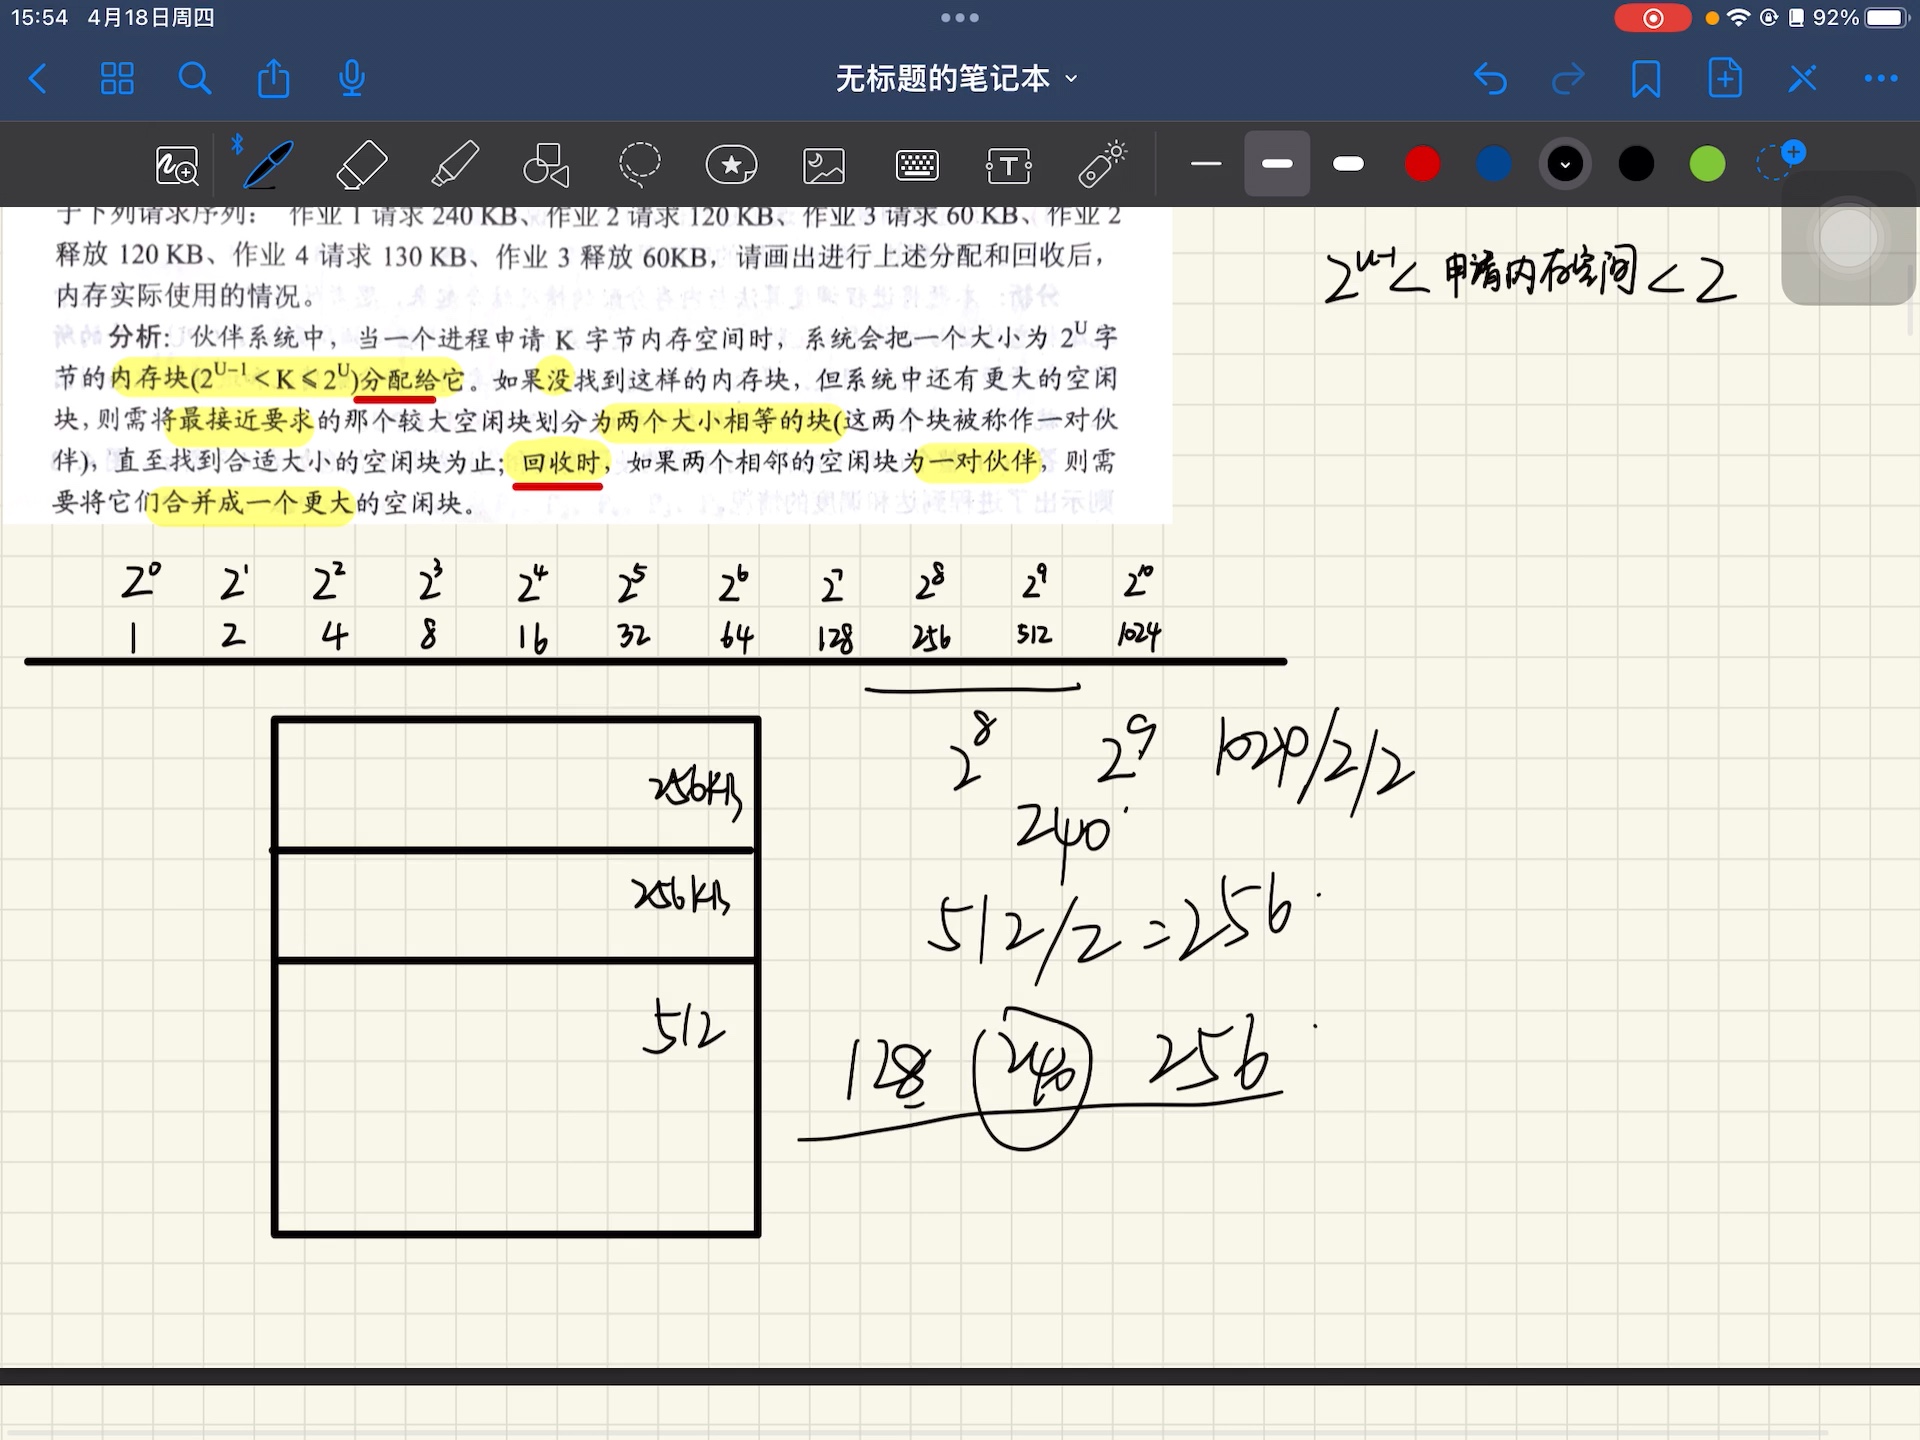Choose the thickest stroke width

click(1349, 164)
